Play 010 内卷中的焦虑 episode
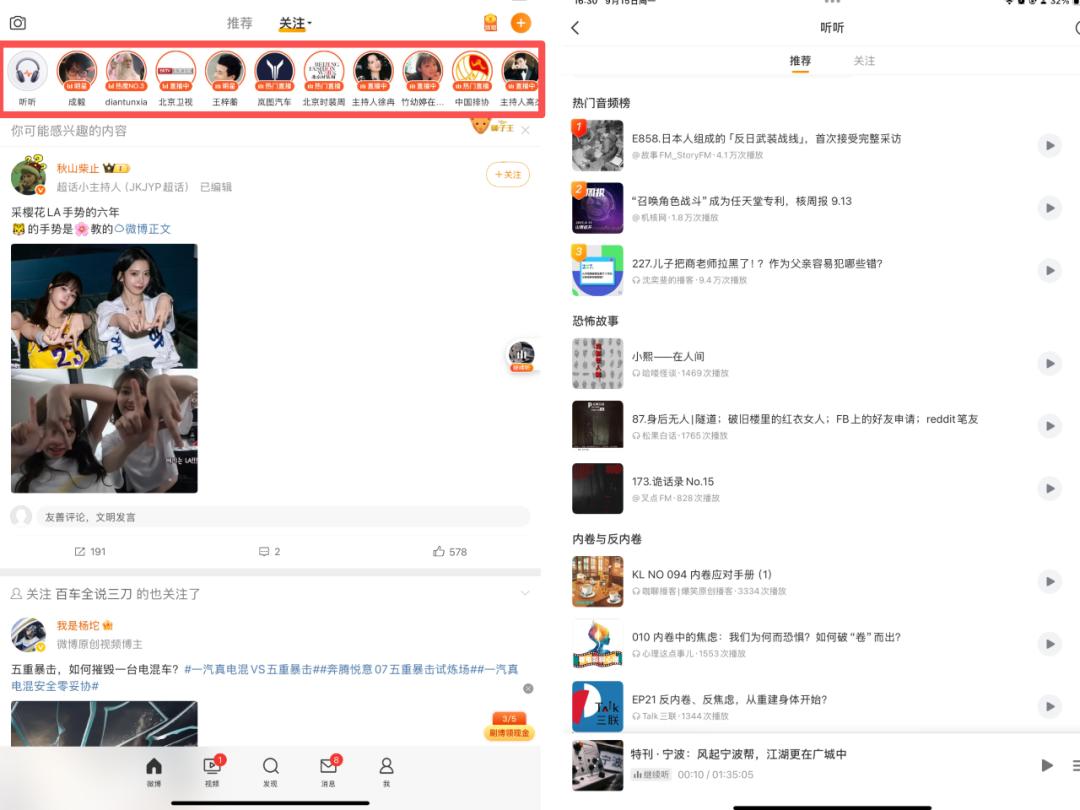 pos(1050,644)
